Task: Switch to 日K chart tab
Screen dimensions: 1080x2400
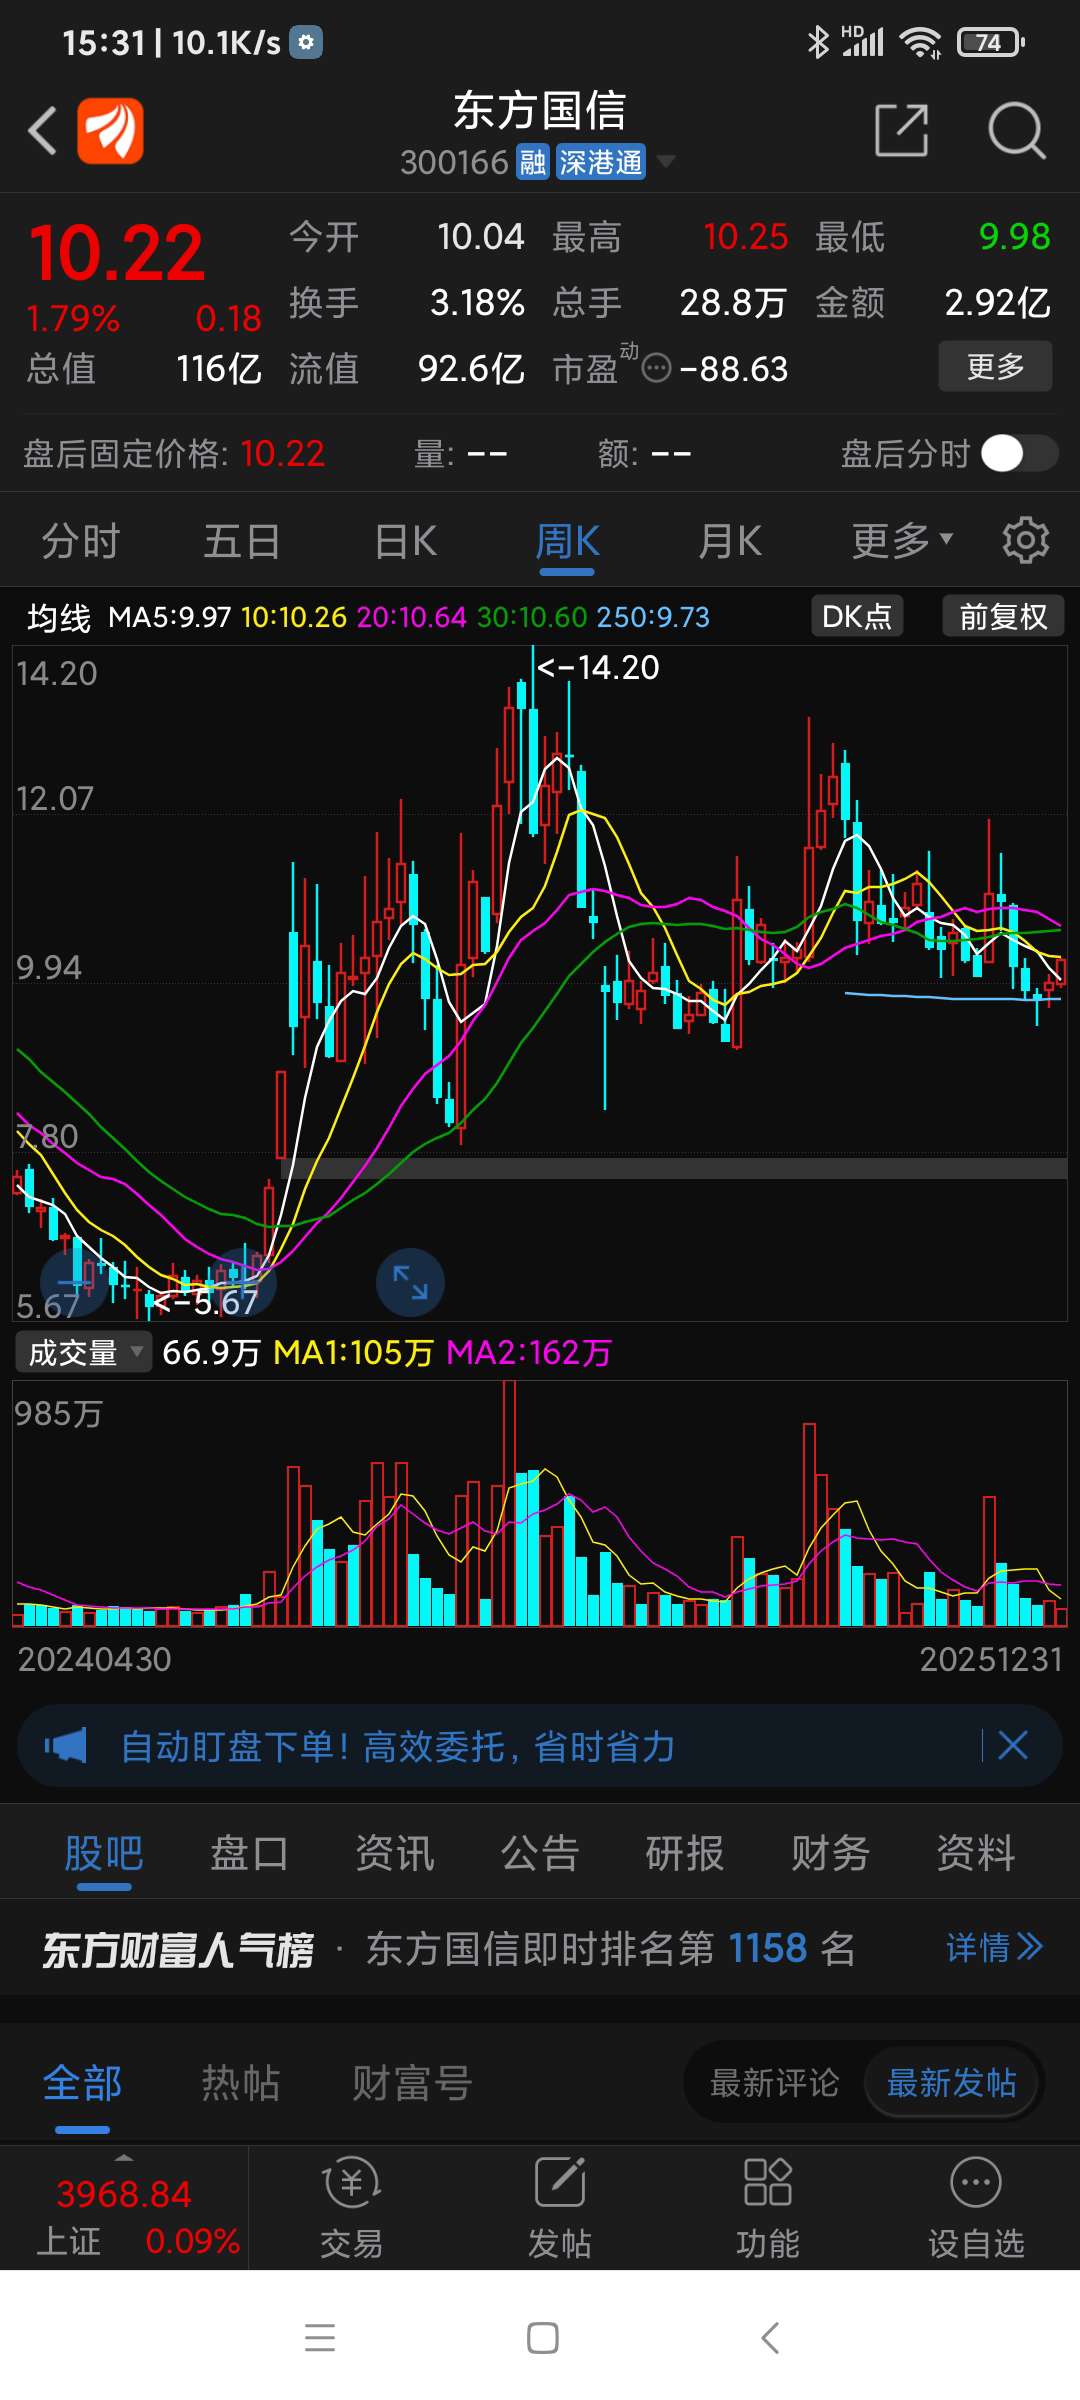Action: 405,541
